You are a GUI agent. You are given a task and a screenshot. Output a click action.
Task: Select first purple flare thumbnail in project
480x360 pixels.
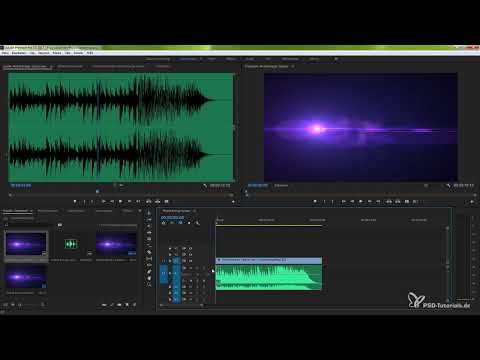(26, 244)
